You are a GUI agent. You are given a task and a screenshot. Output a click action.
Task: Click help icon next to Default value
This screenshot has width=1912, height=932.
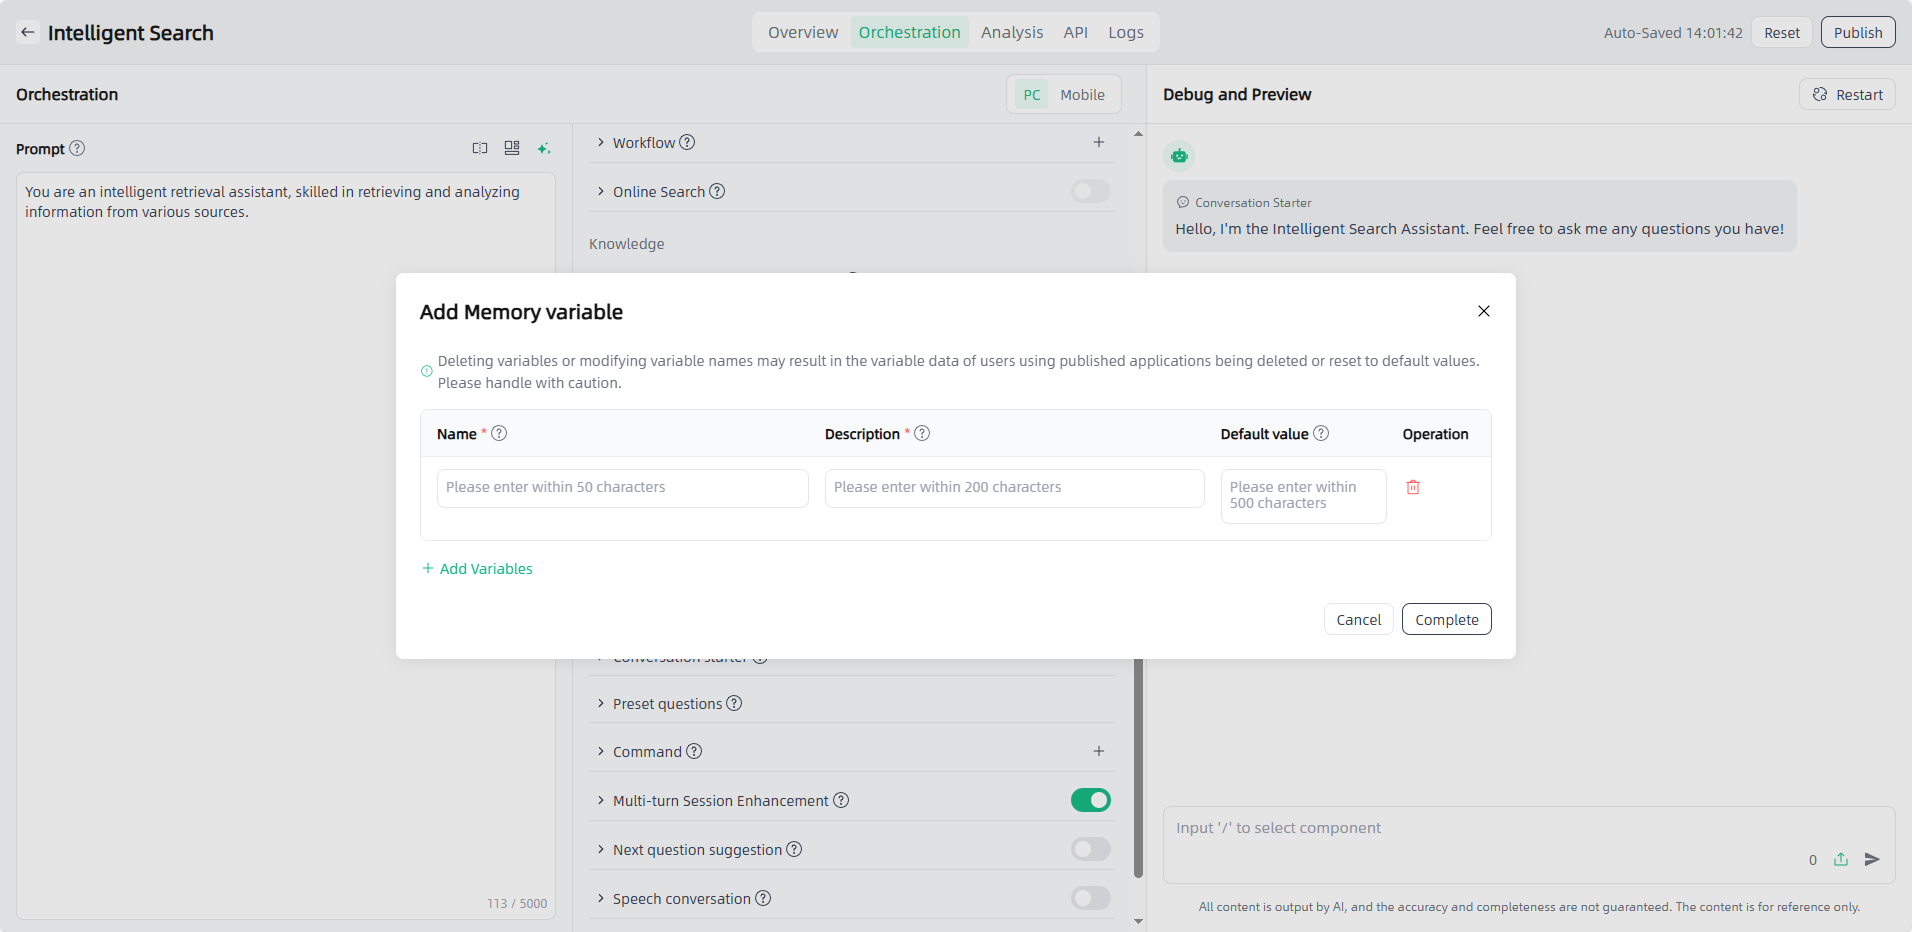pyautogui.click(x=1321, y=433)
